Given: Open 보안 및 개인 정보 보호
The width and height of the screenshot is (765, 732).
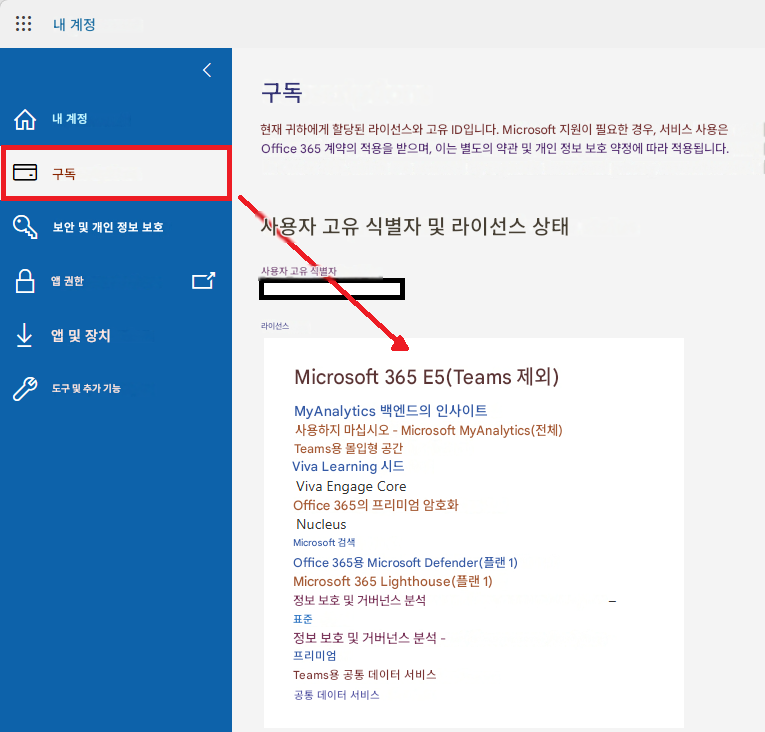Looking at the screenshot, I should tap(108, 227).
